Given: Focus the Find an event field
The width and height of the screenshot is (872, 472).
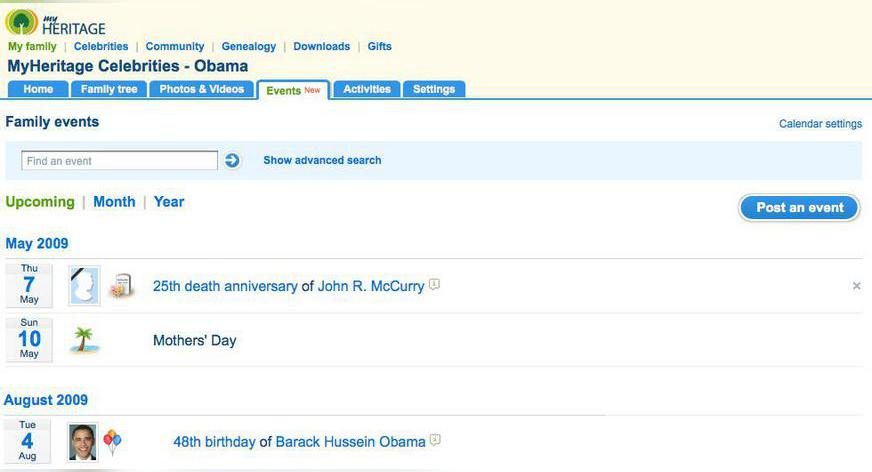Looking at the screenshot, I should click(120, 161).
